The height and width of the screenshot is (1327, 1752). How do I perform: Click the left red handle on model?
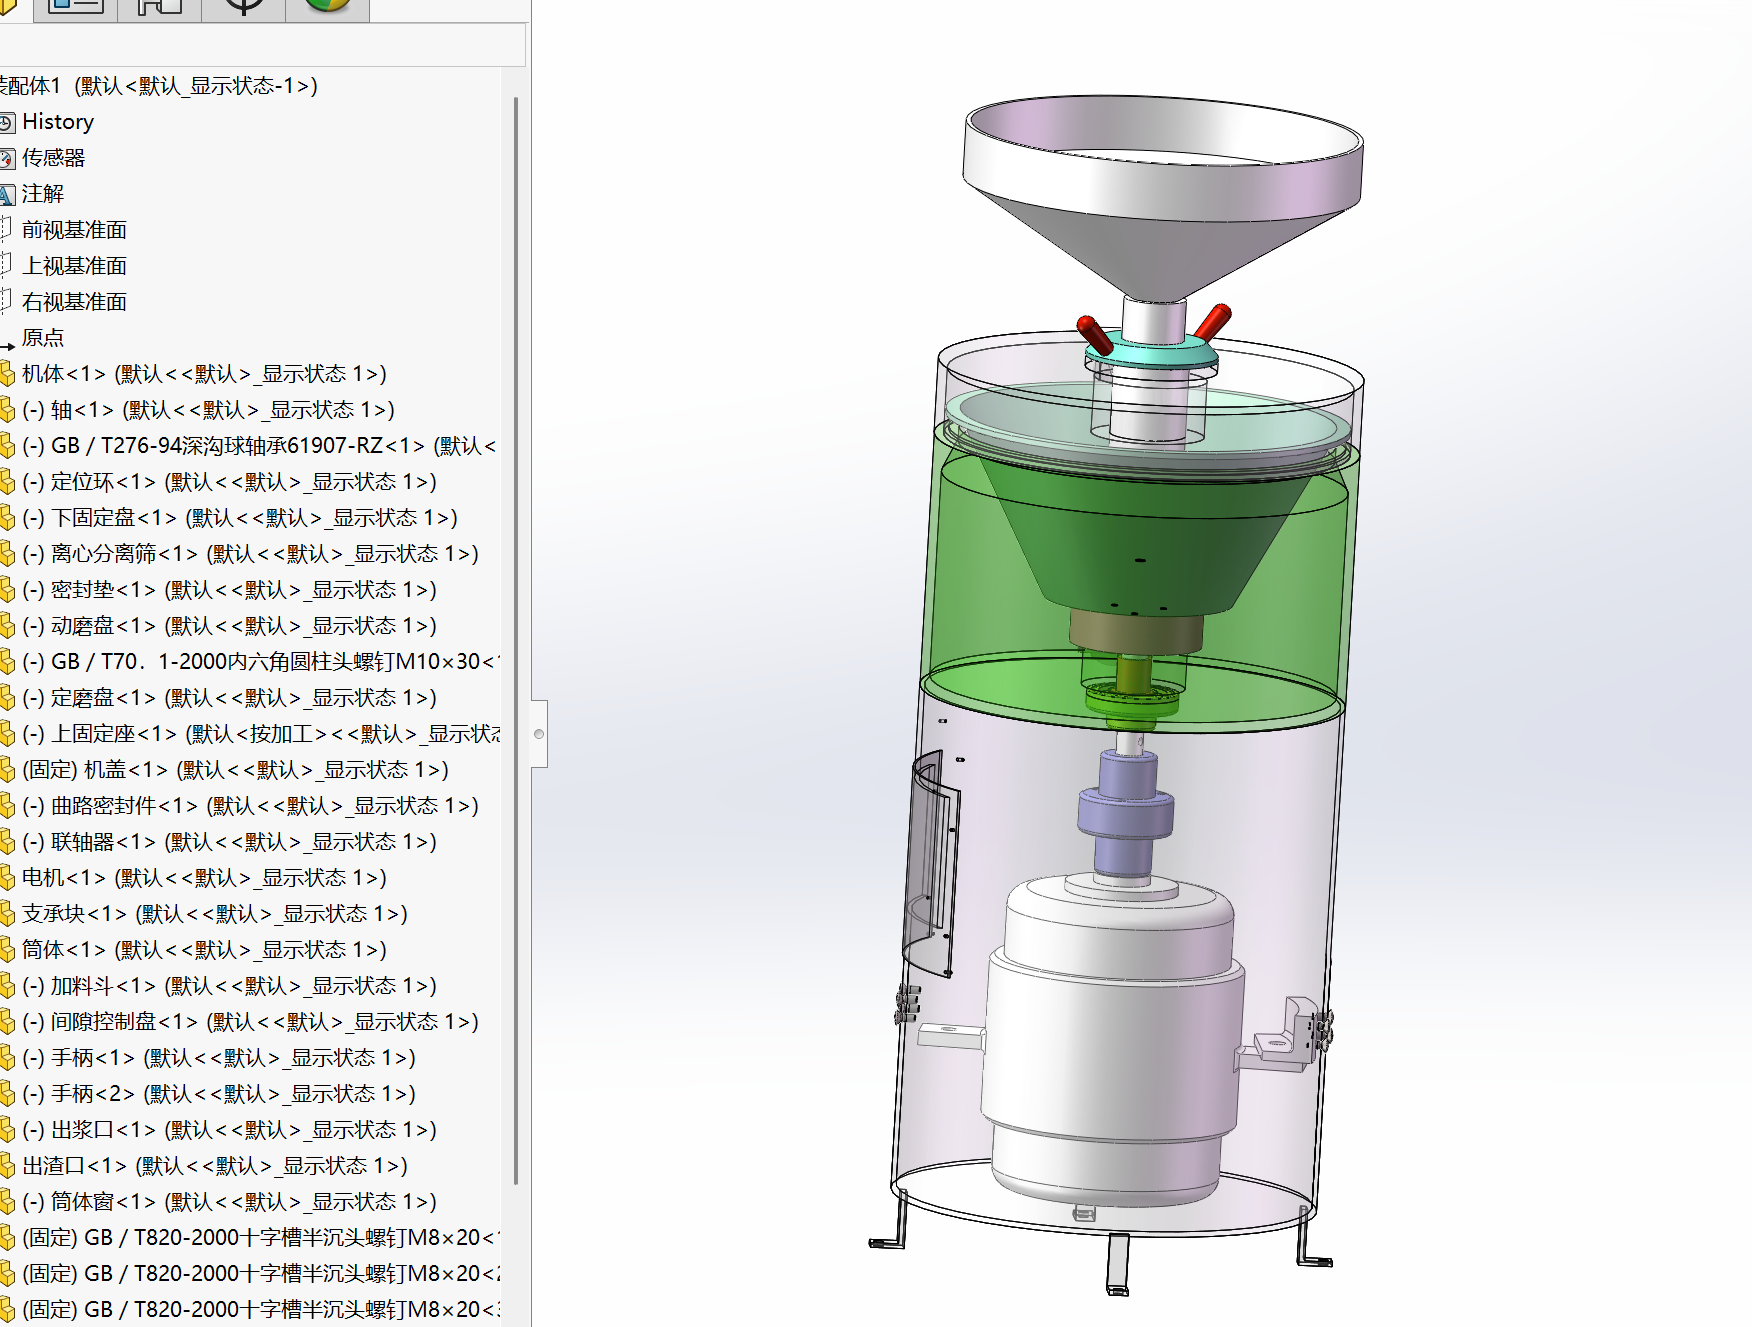[x=1093, y=333]
